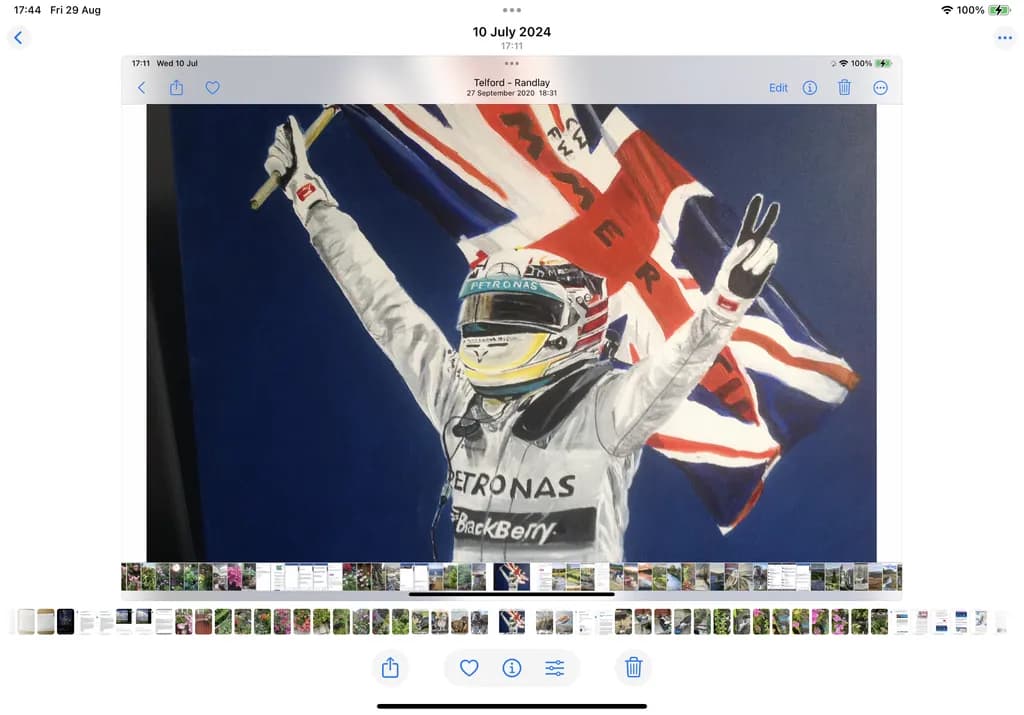Show photo info from the bottom toolbar
This screenshot has width=1024, height=715.
tap(511, 667)
